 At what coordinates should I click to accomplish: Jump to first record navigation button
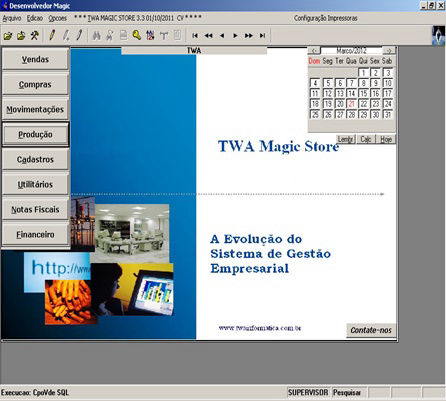coord(195,35)
